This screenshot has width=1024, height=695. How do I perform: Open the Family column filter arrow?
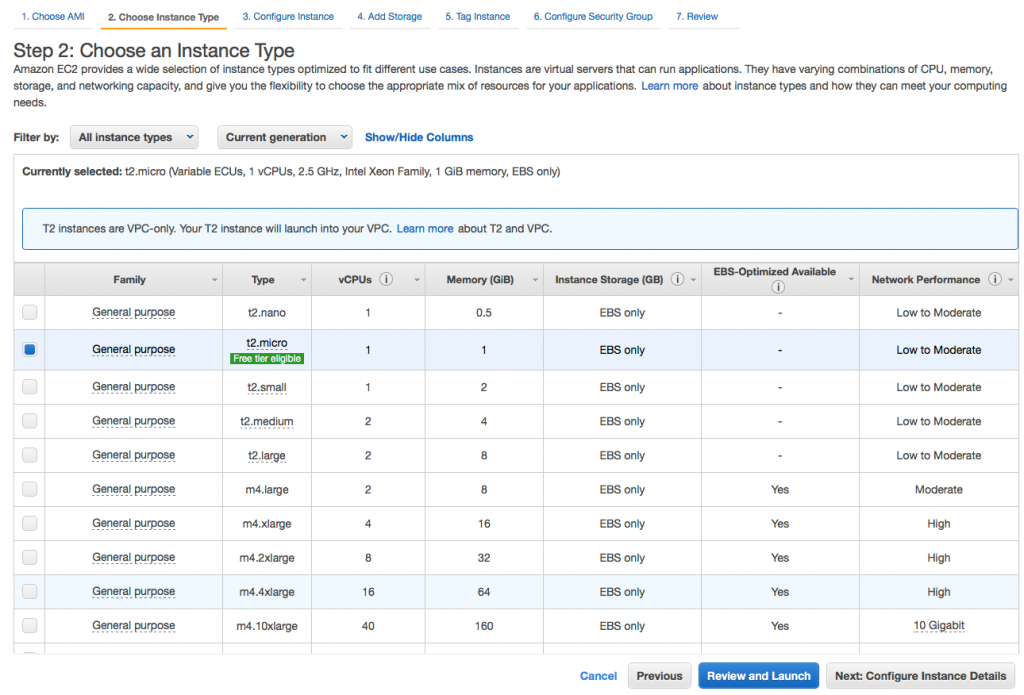pyautogui.click(x=214, y=280)
